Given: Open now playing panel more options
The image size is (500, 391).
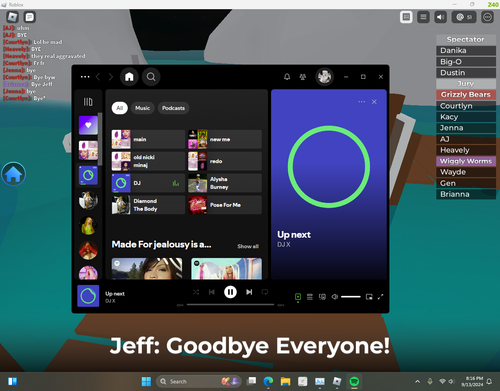Looking at the screenshot, I should coord(362,102).
